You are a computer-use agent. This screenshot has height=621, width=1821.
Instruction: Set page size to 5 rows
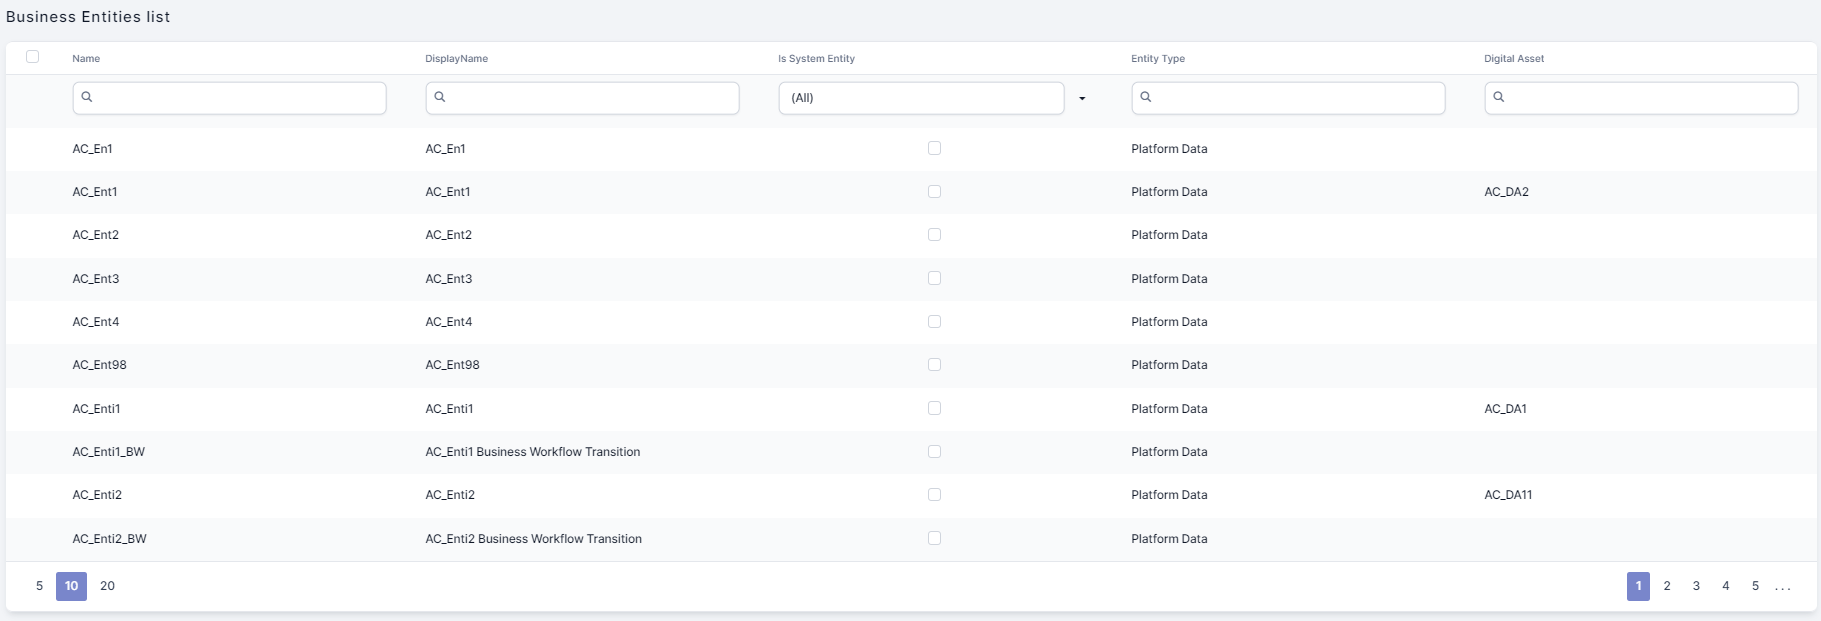pyautogui.click(x=40, y=586)
